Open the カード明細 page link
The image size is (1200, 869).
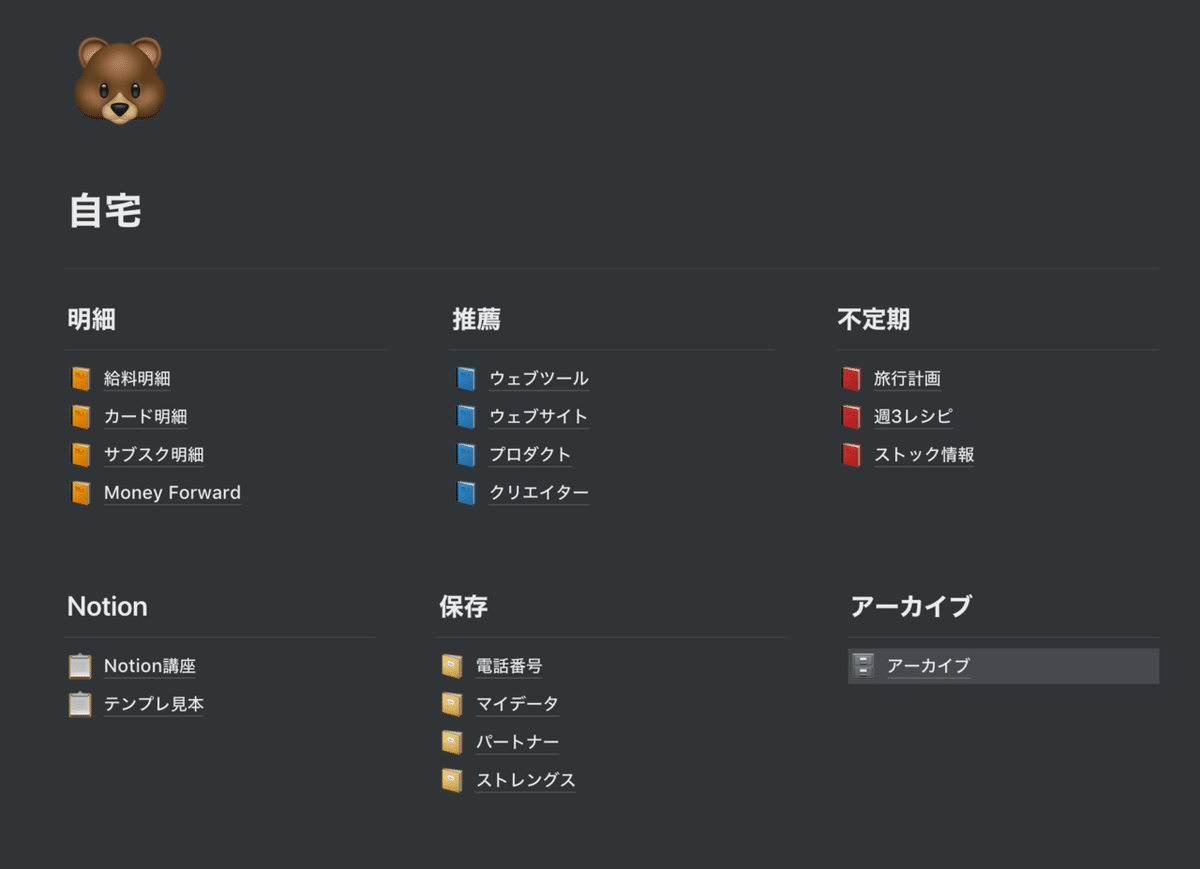tap(146, 417)
